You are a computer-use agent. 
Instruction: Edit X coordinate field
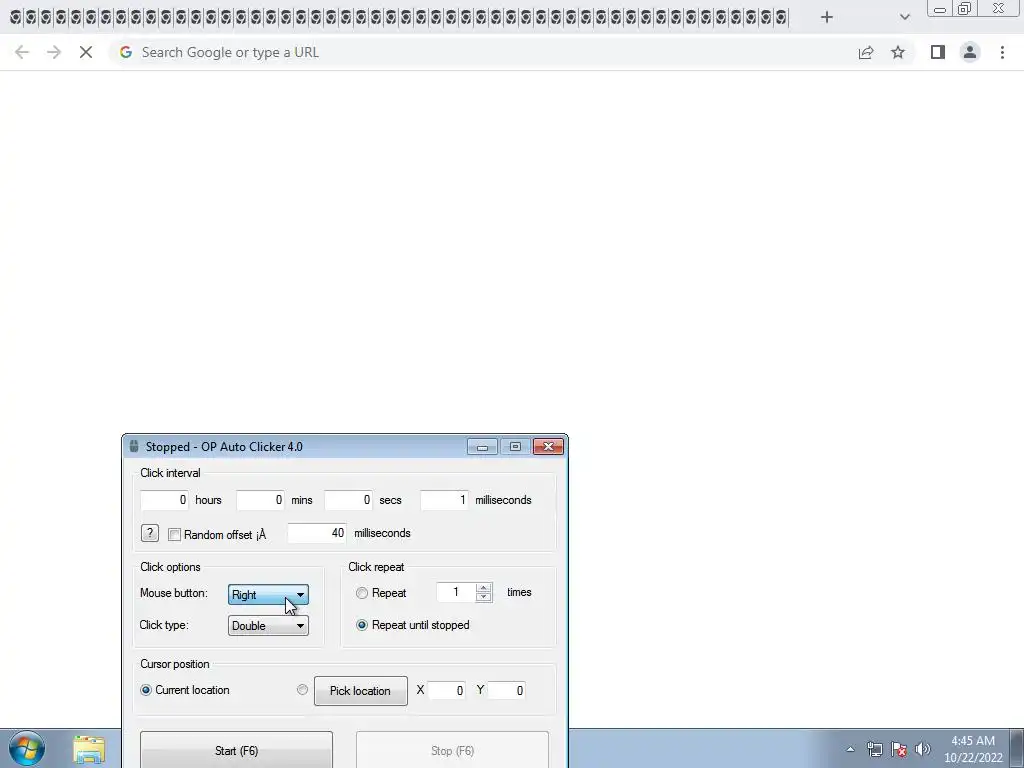click(x=447, y=690)
